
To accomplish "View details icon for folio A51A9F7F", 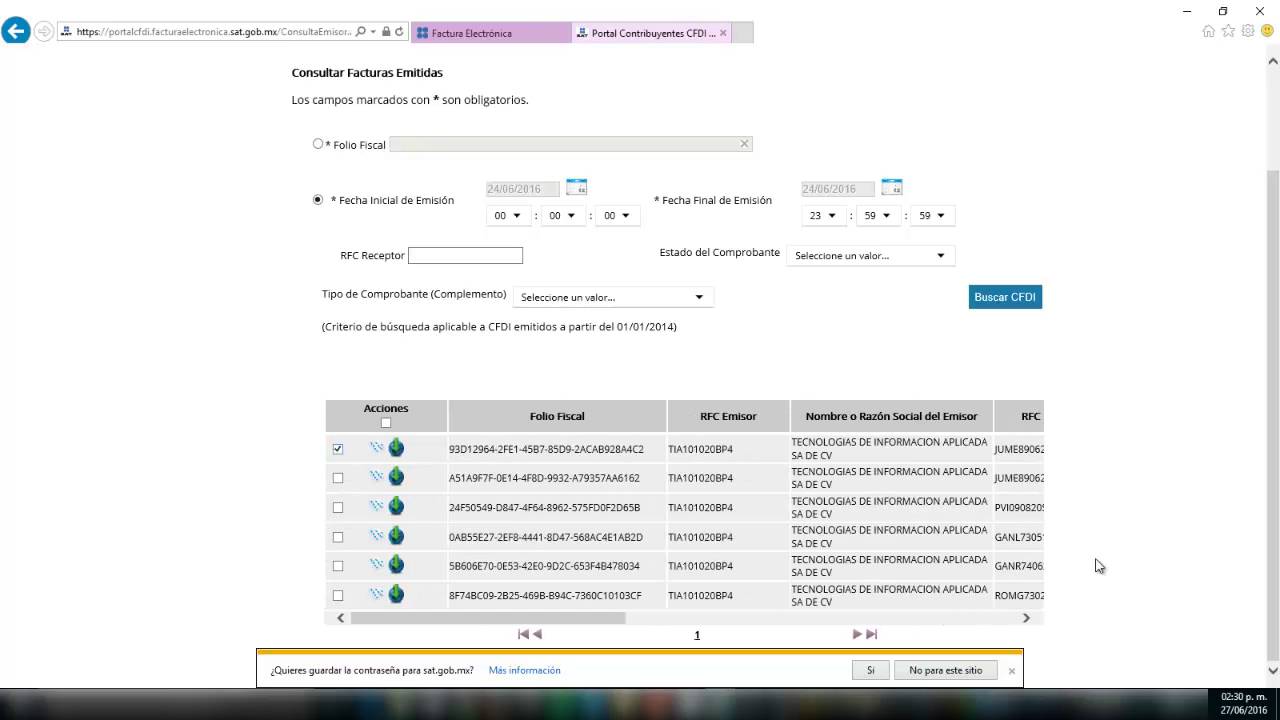I will (376, 477).
